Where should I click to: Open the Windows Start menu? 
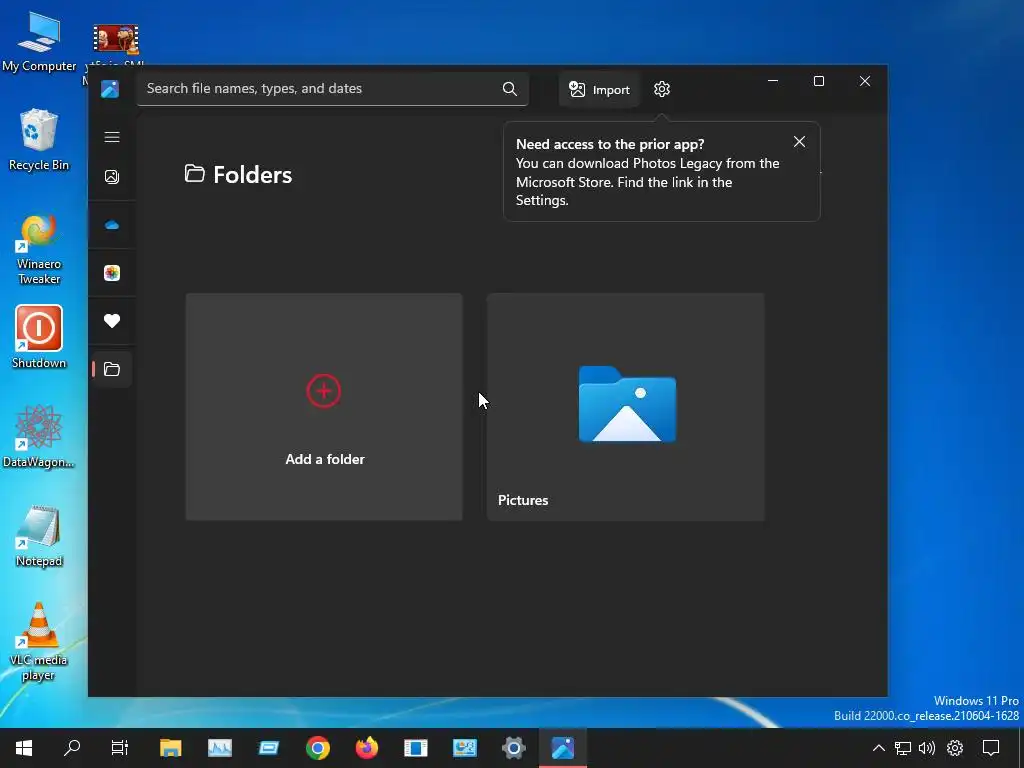(x=24, y=748)
